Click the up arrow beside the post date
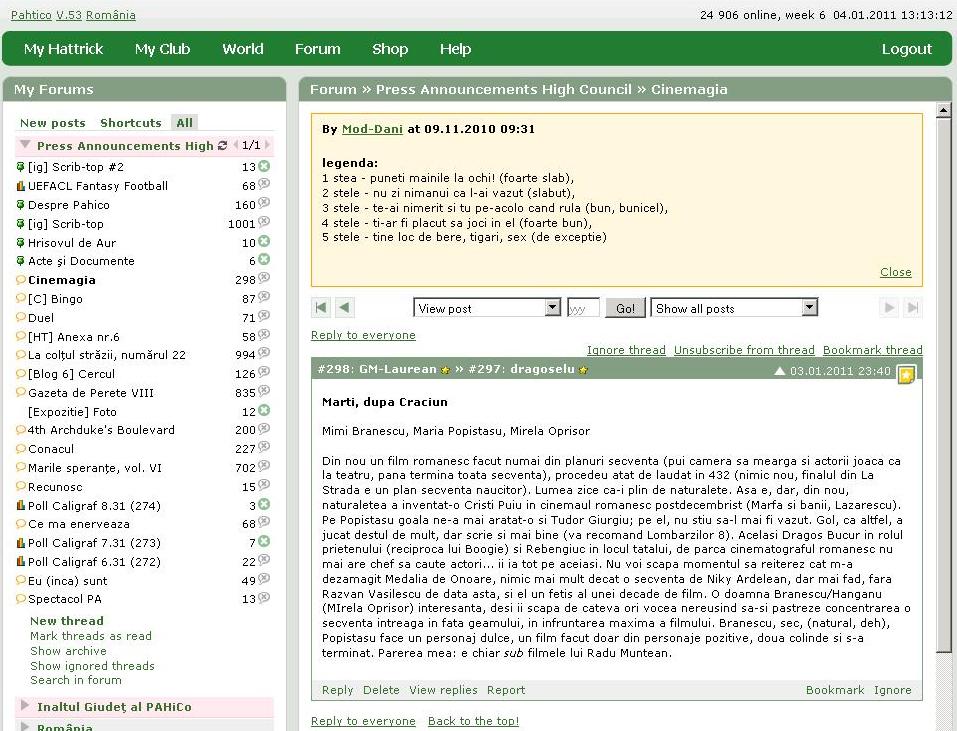This screenshot has width=957, height=731. [781, 371]
